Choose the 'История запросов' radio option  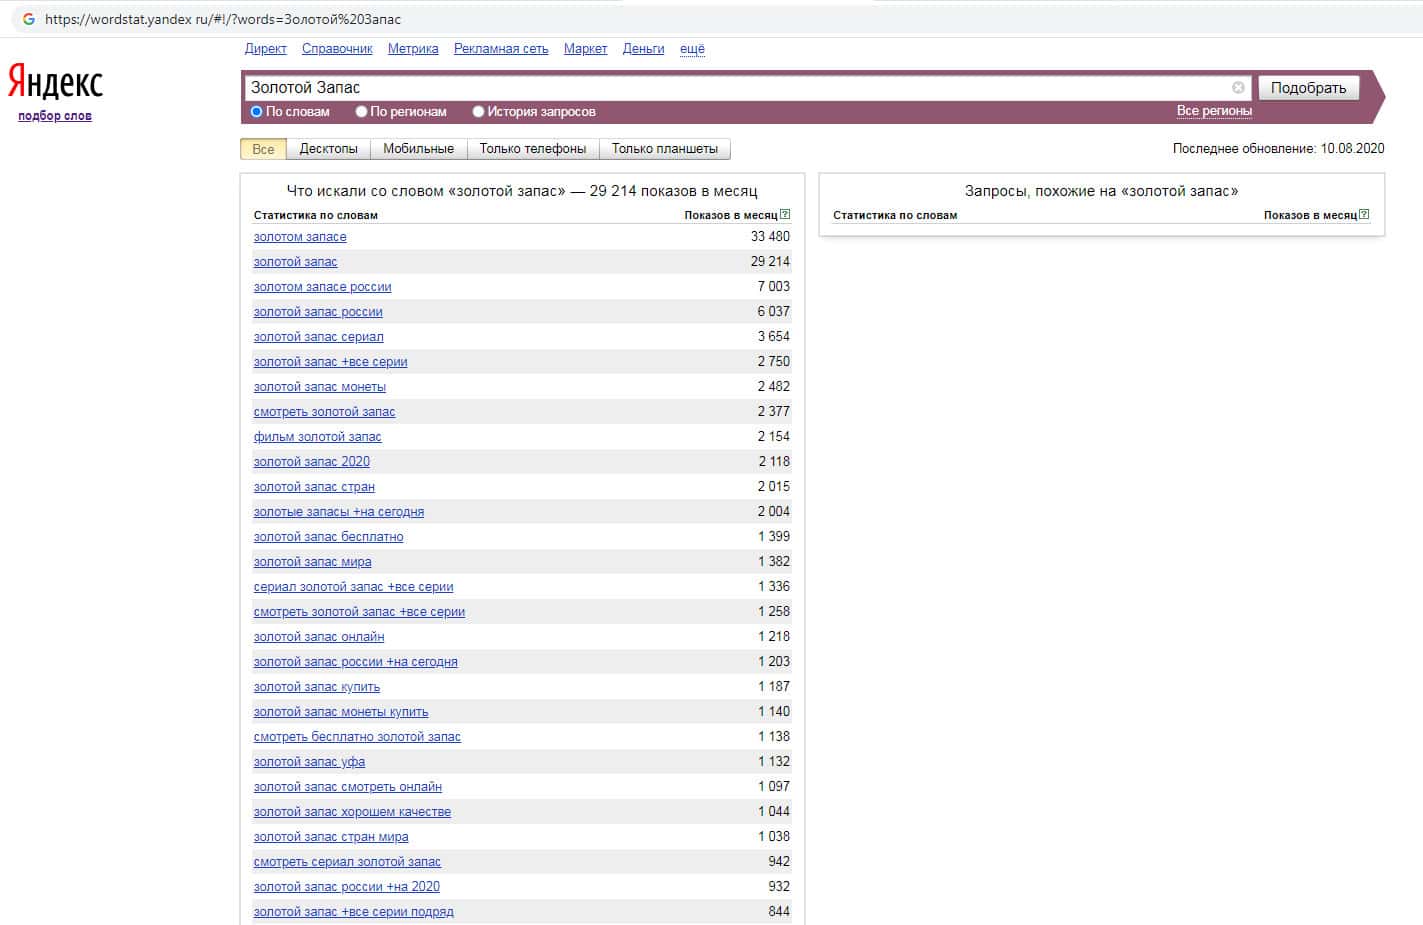478,112
